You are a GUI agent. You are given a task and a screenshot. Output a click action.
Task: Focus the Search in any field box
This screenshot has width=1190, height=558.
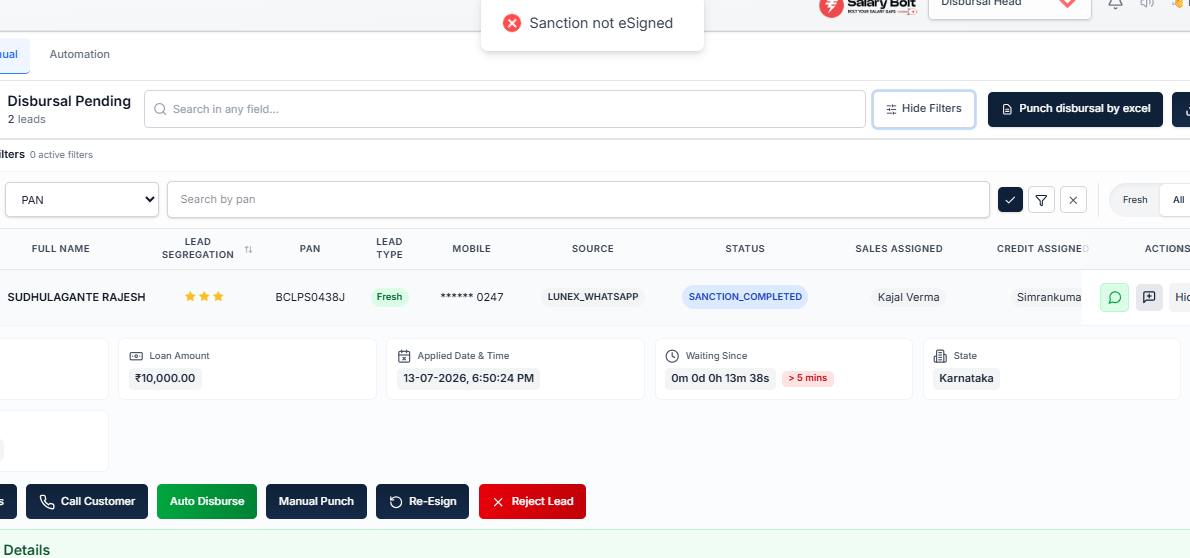click(x=505, y=109)
